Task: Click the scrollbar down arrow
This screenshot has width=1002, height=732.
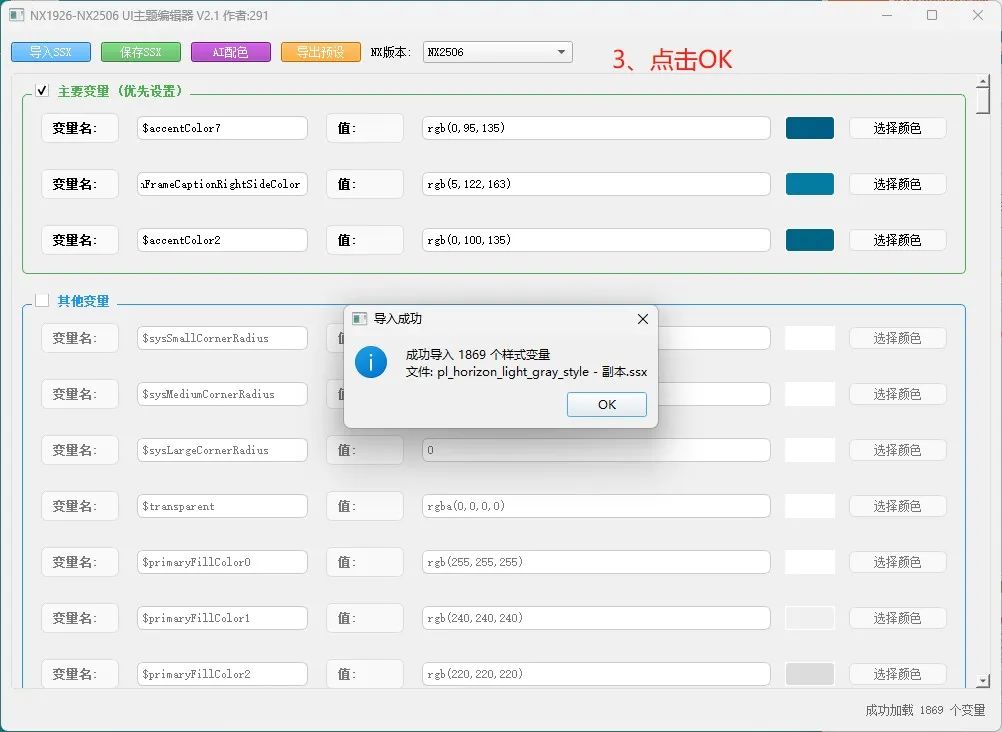Action: click(983, 681)
